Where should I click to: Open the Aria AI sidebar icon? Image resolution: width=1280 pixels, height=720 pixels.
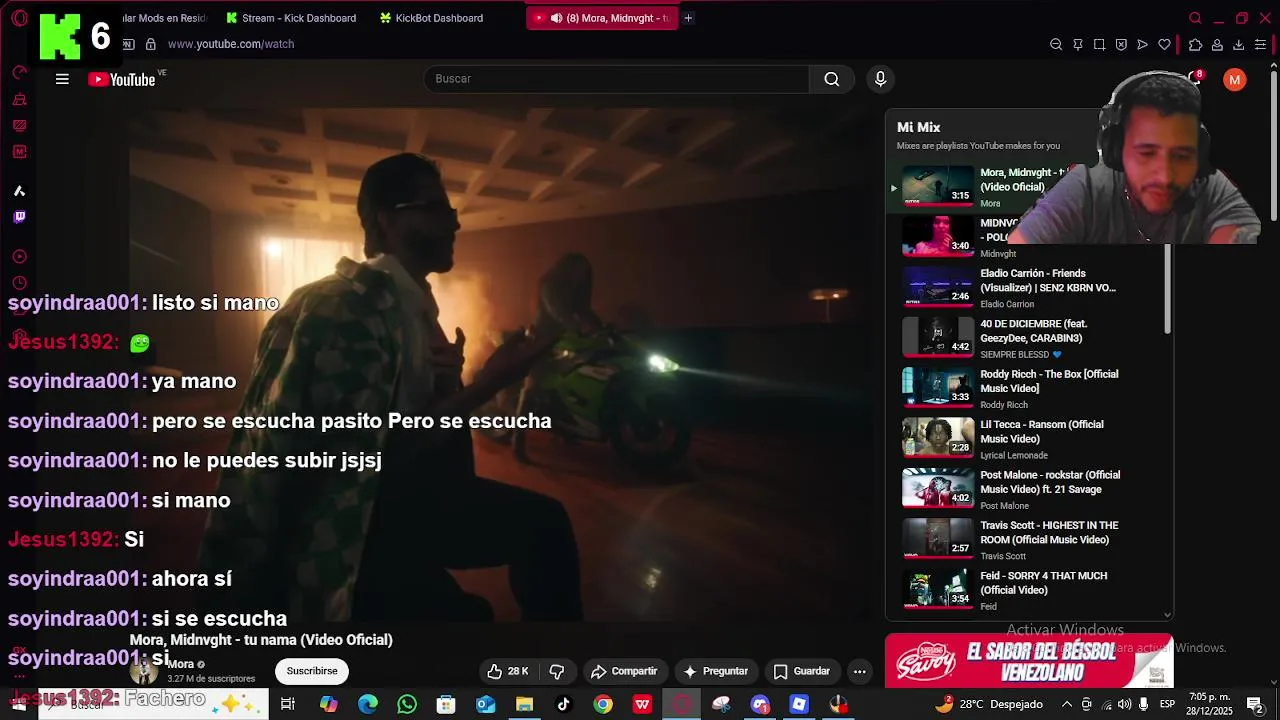[19, 191]
